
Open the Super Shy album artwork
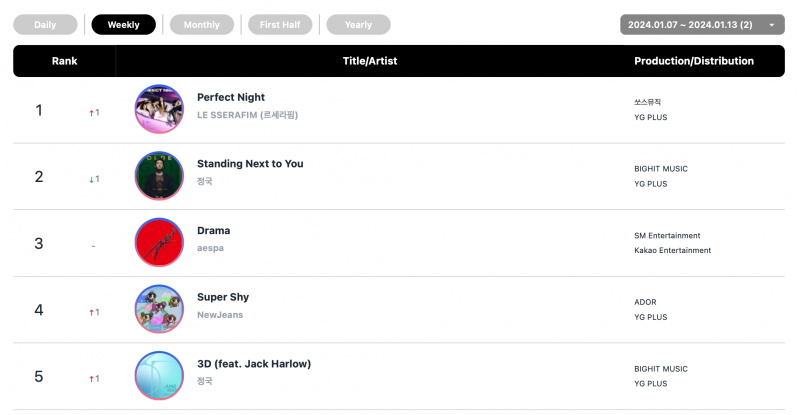coord(159,309)
